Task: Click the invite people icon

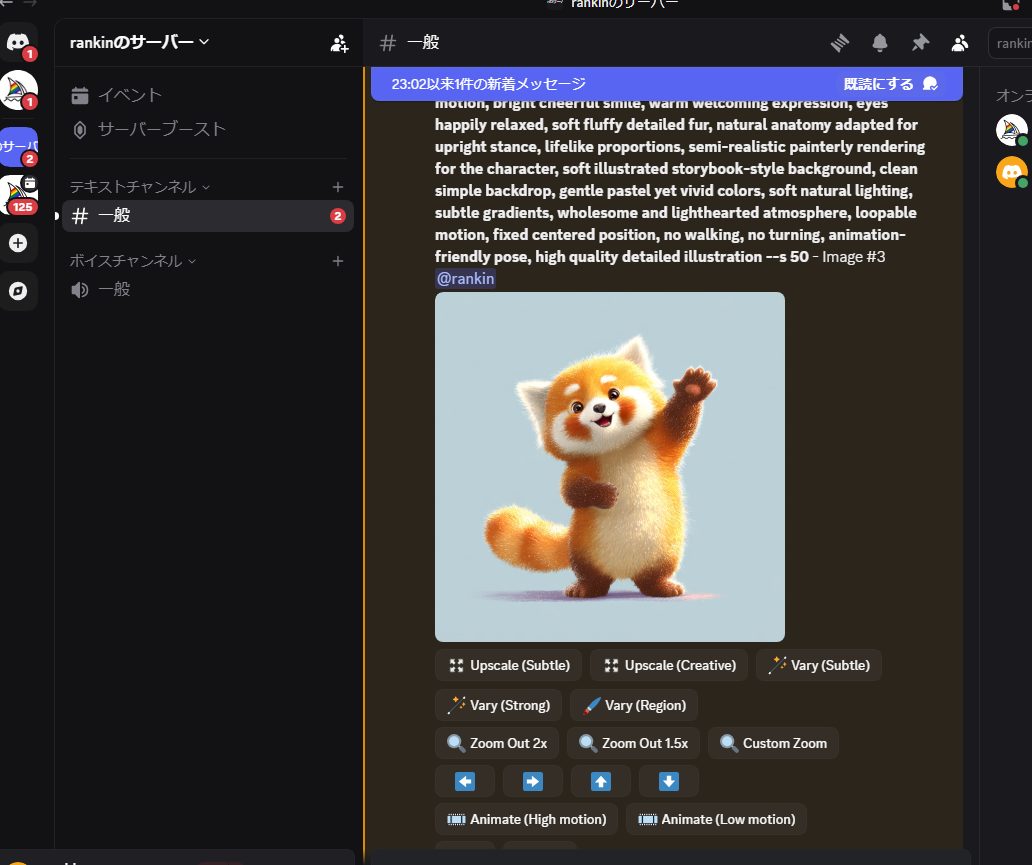Action: (339, 43)
